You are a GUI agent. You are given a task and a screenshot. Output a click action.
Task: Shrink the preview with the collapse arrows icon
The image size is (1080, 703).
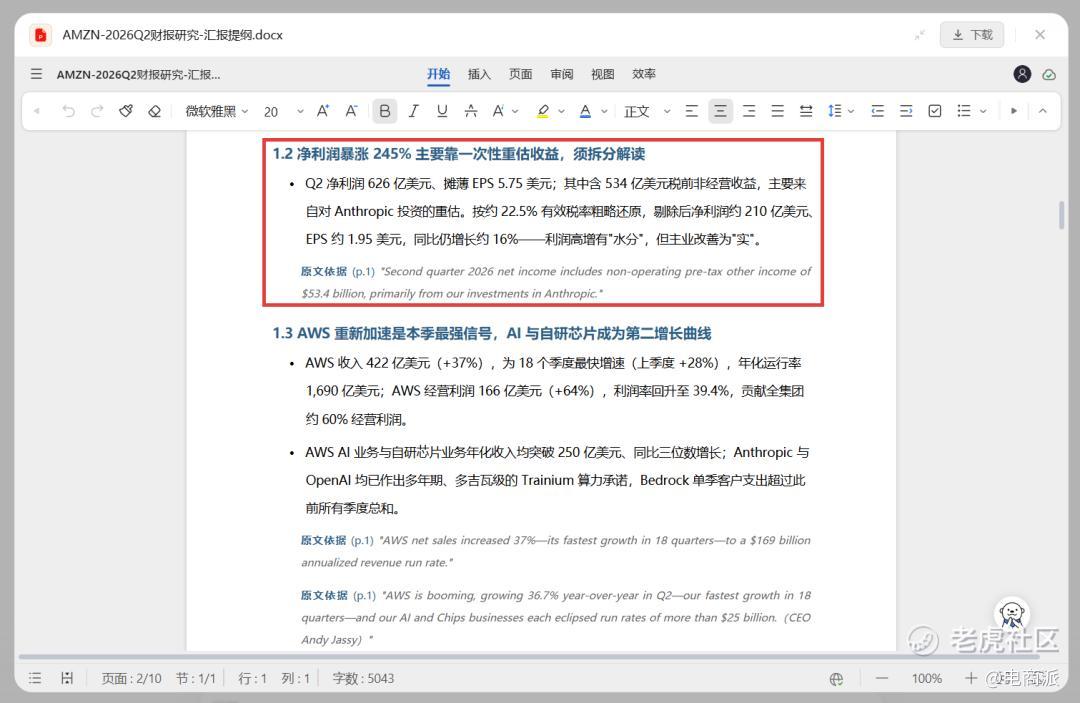click(x=920, y=35)
